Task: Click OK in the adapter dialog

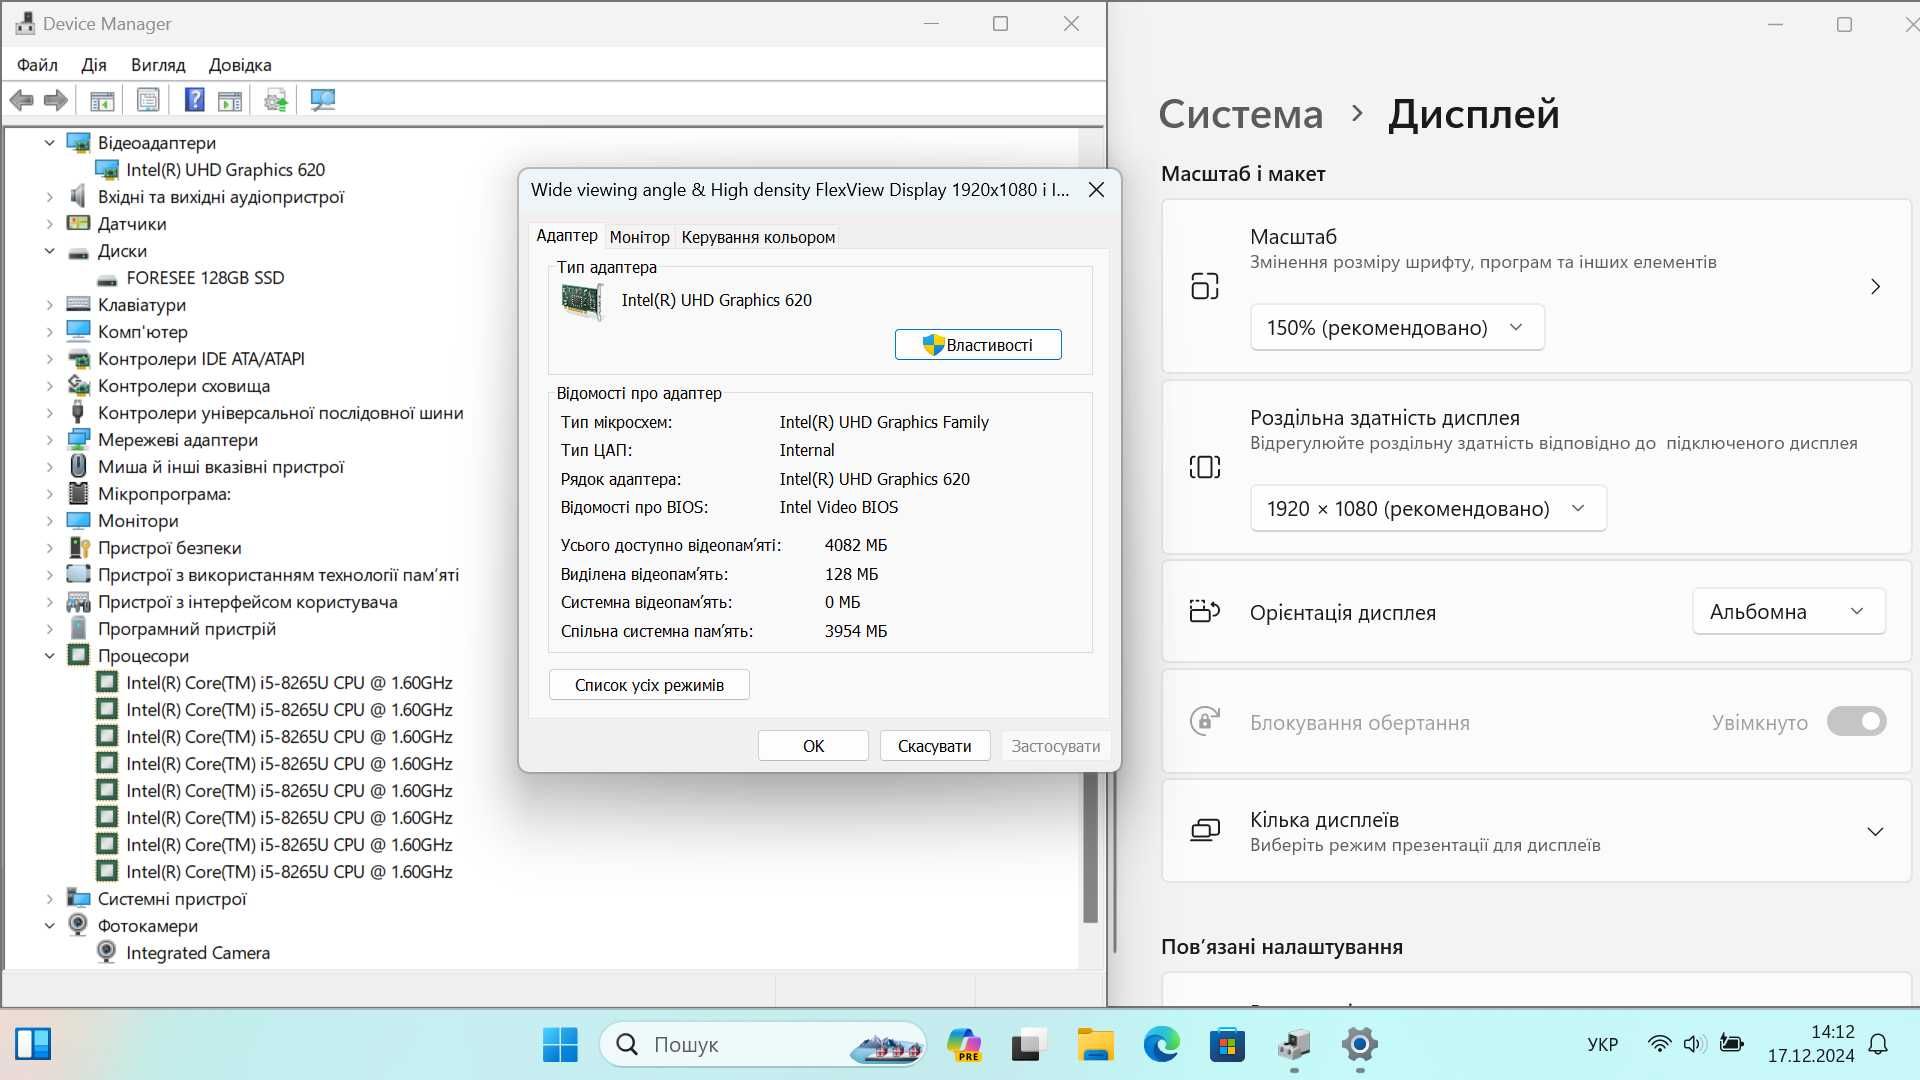Action: click(x=813, y=746)
